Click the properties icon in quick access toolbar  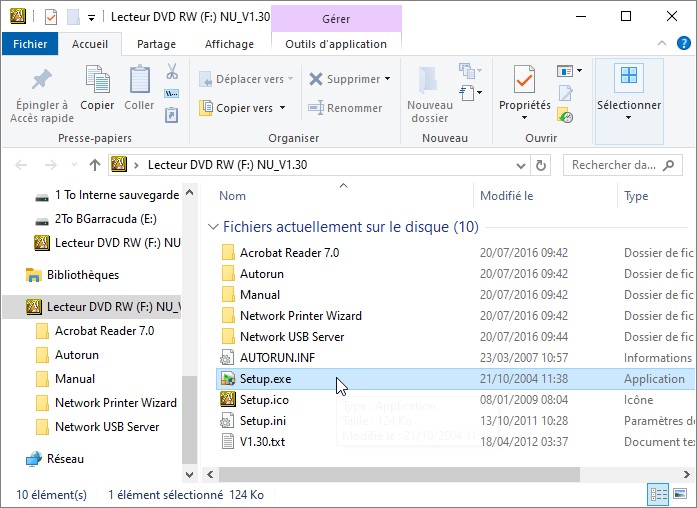coord(51,17)
